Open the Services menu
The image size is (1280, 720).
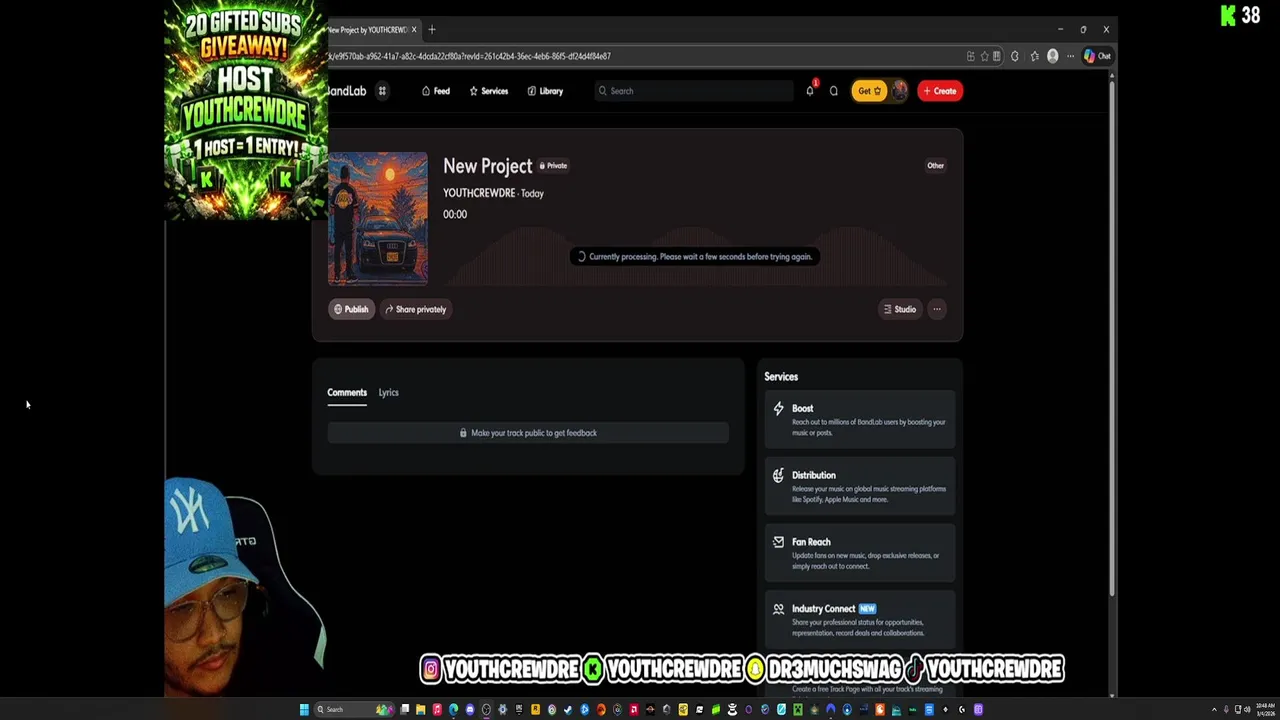click(489, 91)
